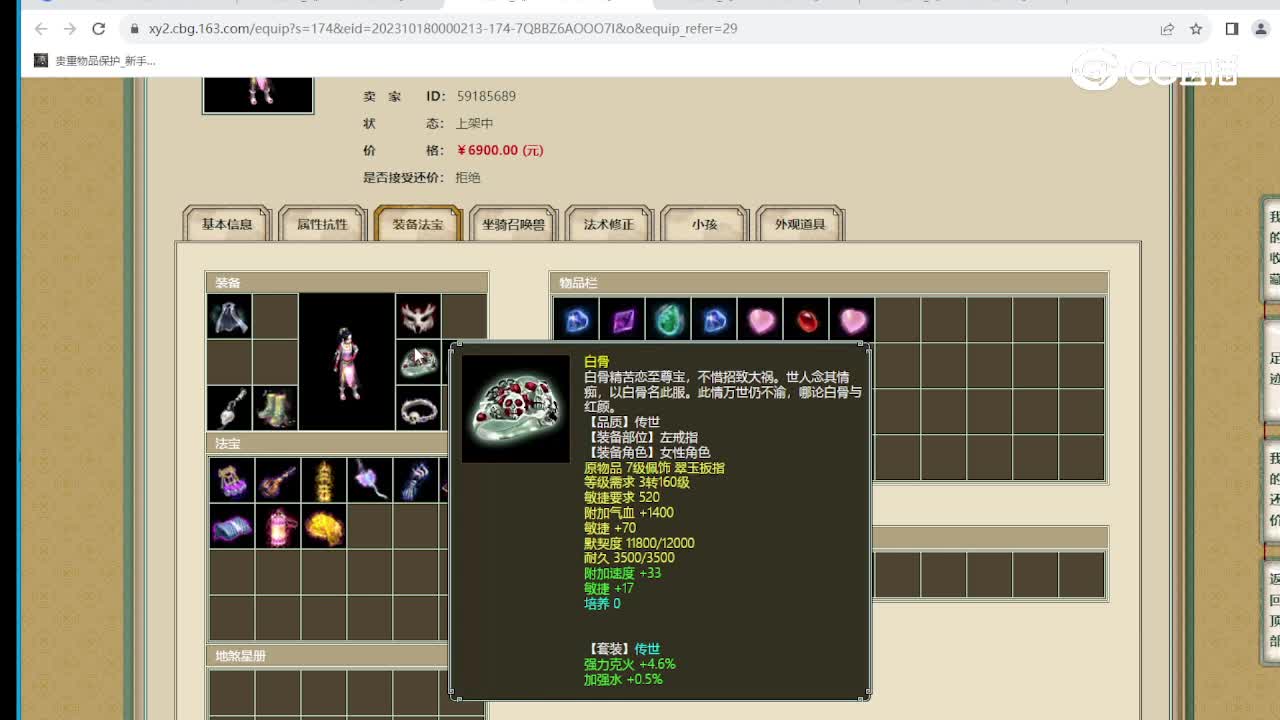Click the lute treasure icon in 法宝
This screenshot has height=720, width=1280.
click(x=277, y=481)
